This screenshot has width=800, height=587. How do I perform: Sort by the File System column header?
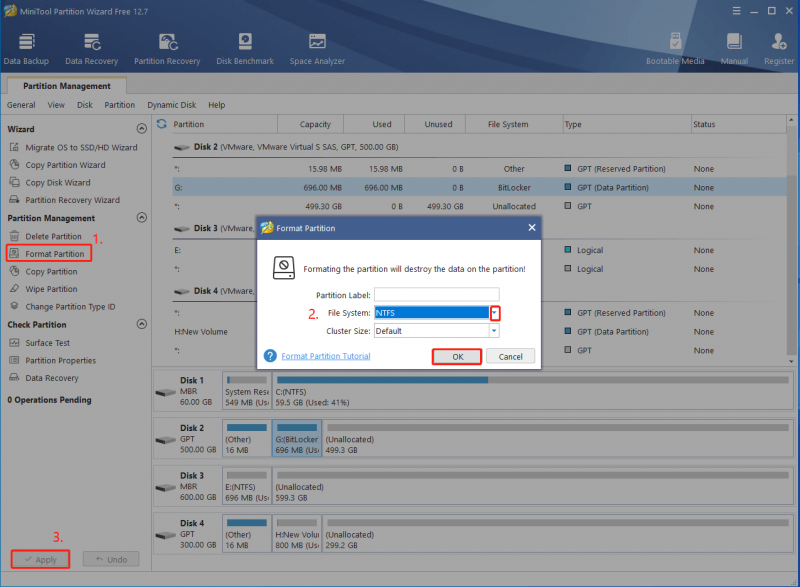point(514,124)
